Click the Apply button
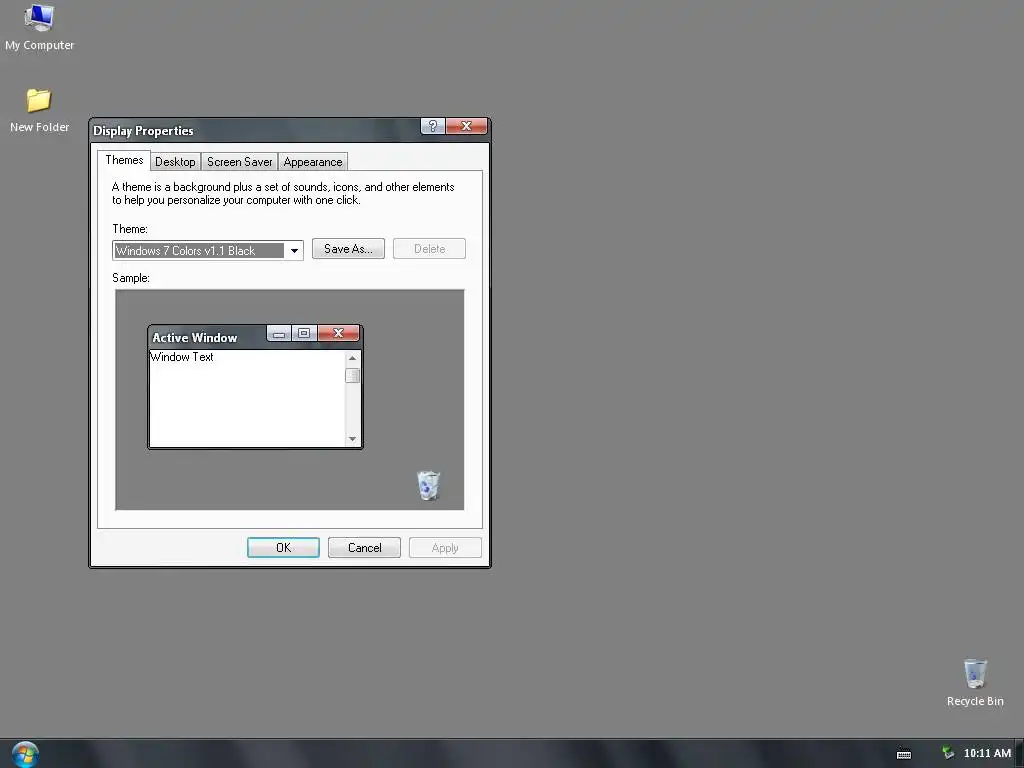Image resolution: width=1024 pixels, height=768 pixels. click(445, 547)
